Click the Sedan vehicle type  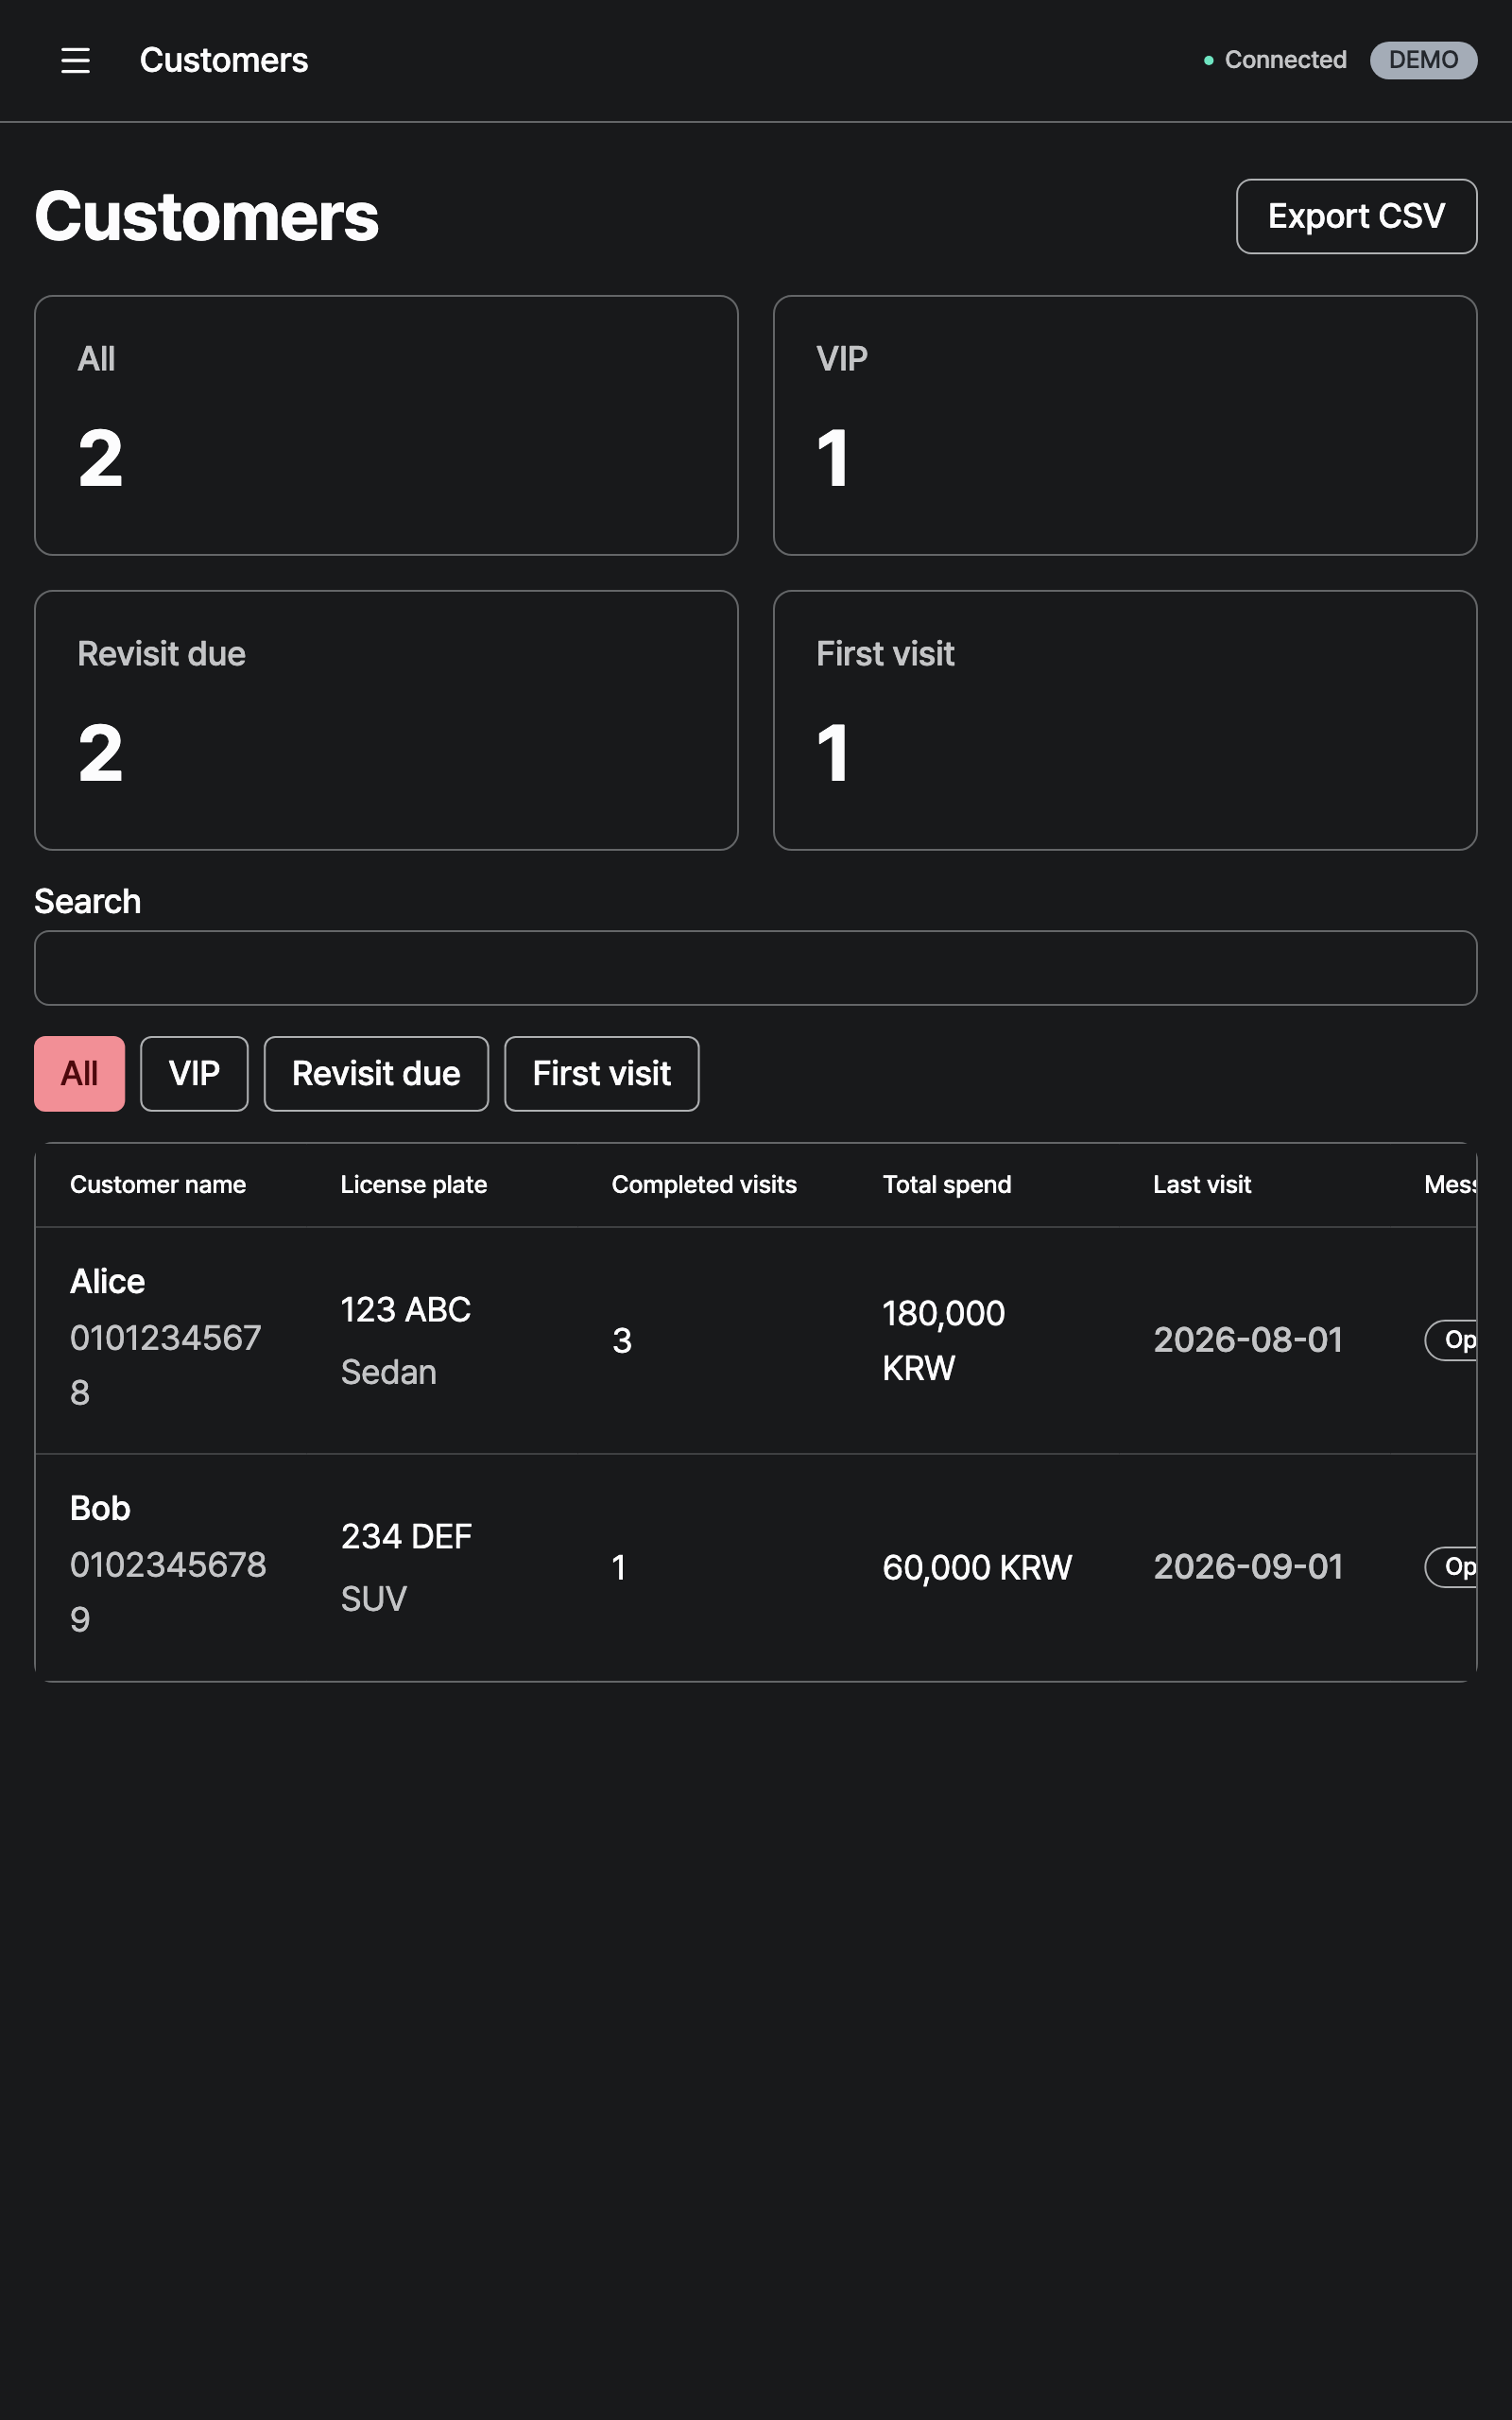tap(388, 1372)
